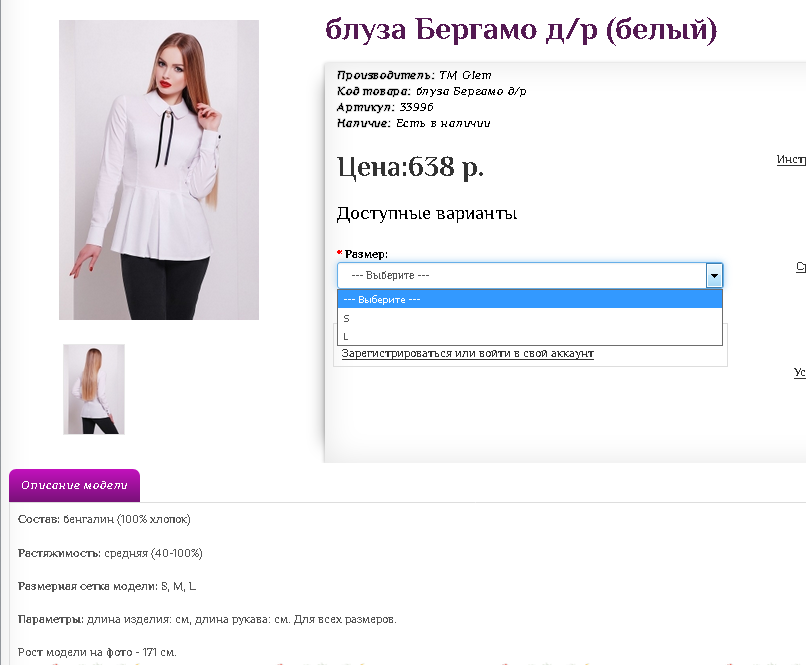
Task: Click the Размерная сетка модели line
Action: pos(107,586)
